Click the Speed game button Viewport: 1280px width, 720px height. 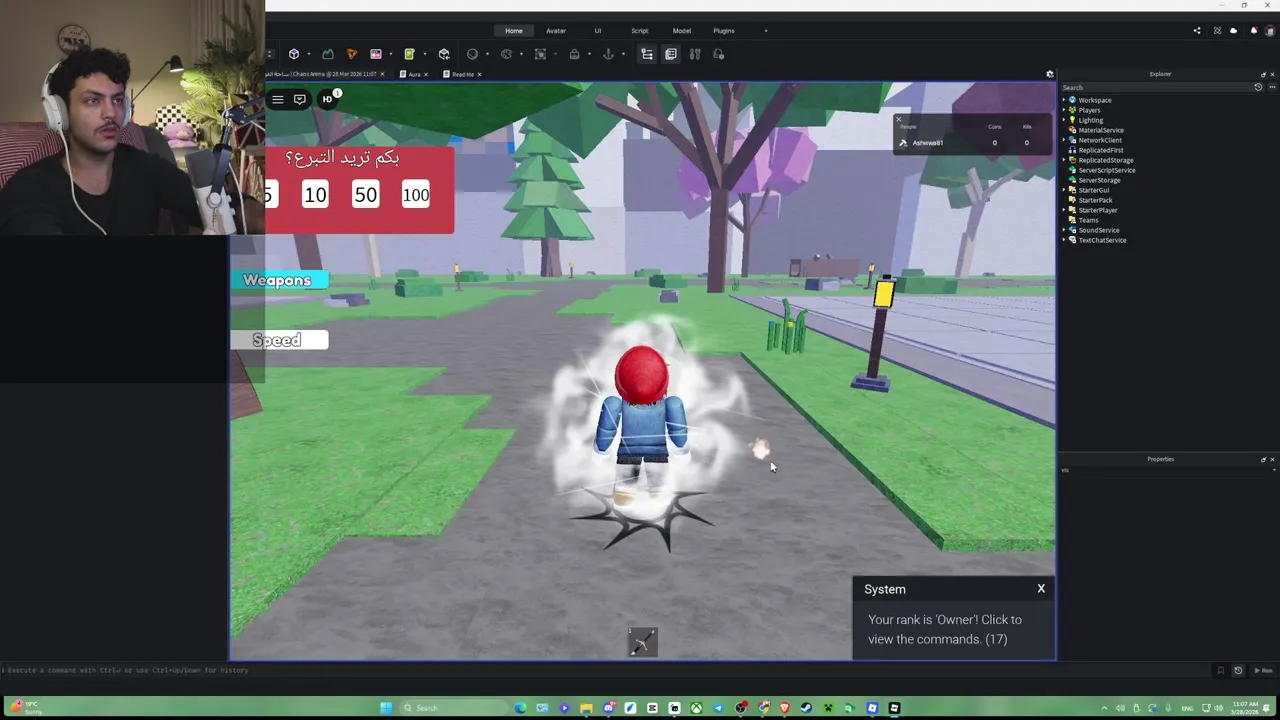point(279,340)
